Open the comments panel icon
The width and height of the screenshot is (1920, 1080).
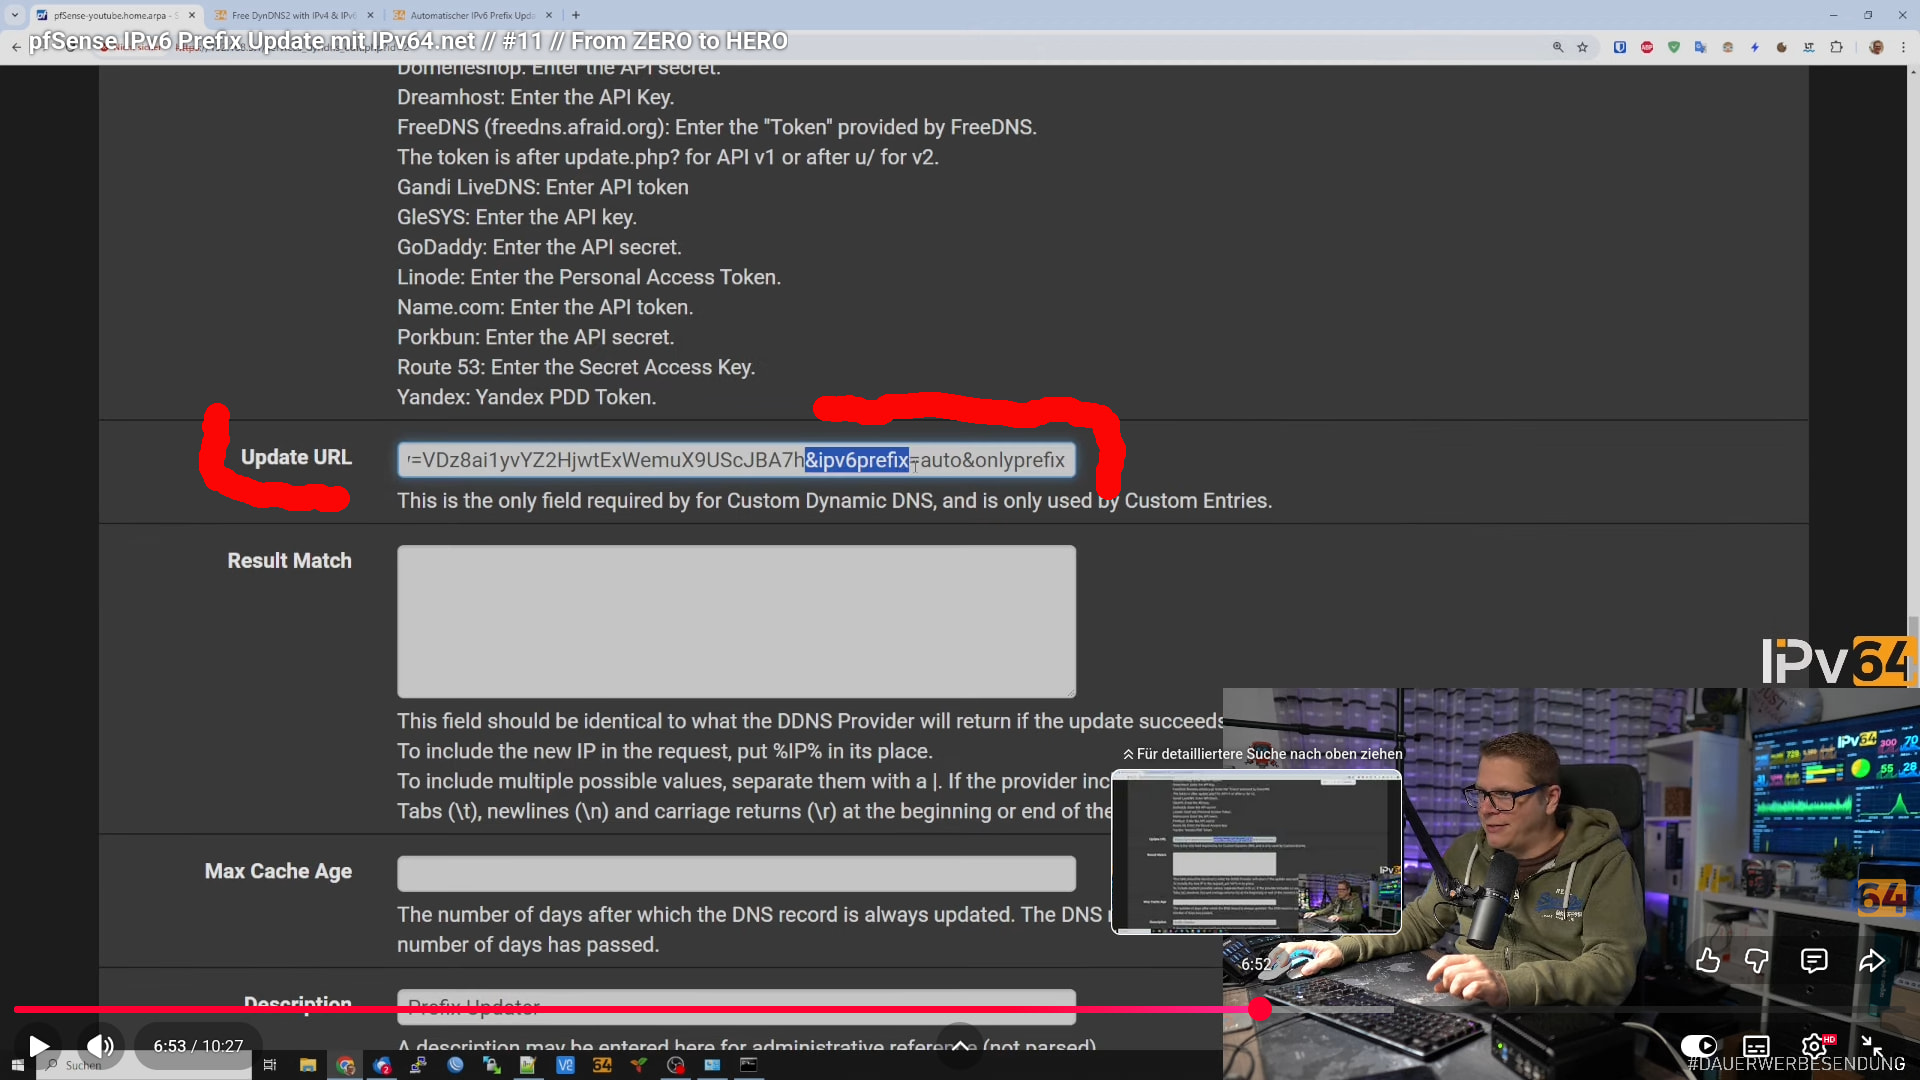(x=1814, y=961)
